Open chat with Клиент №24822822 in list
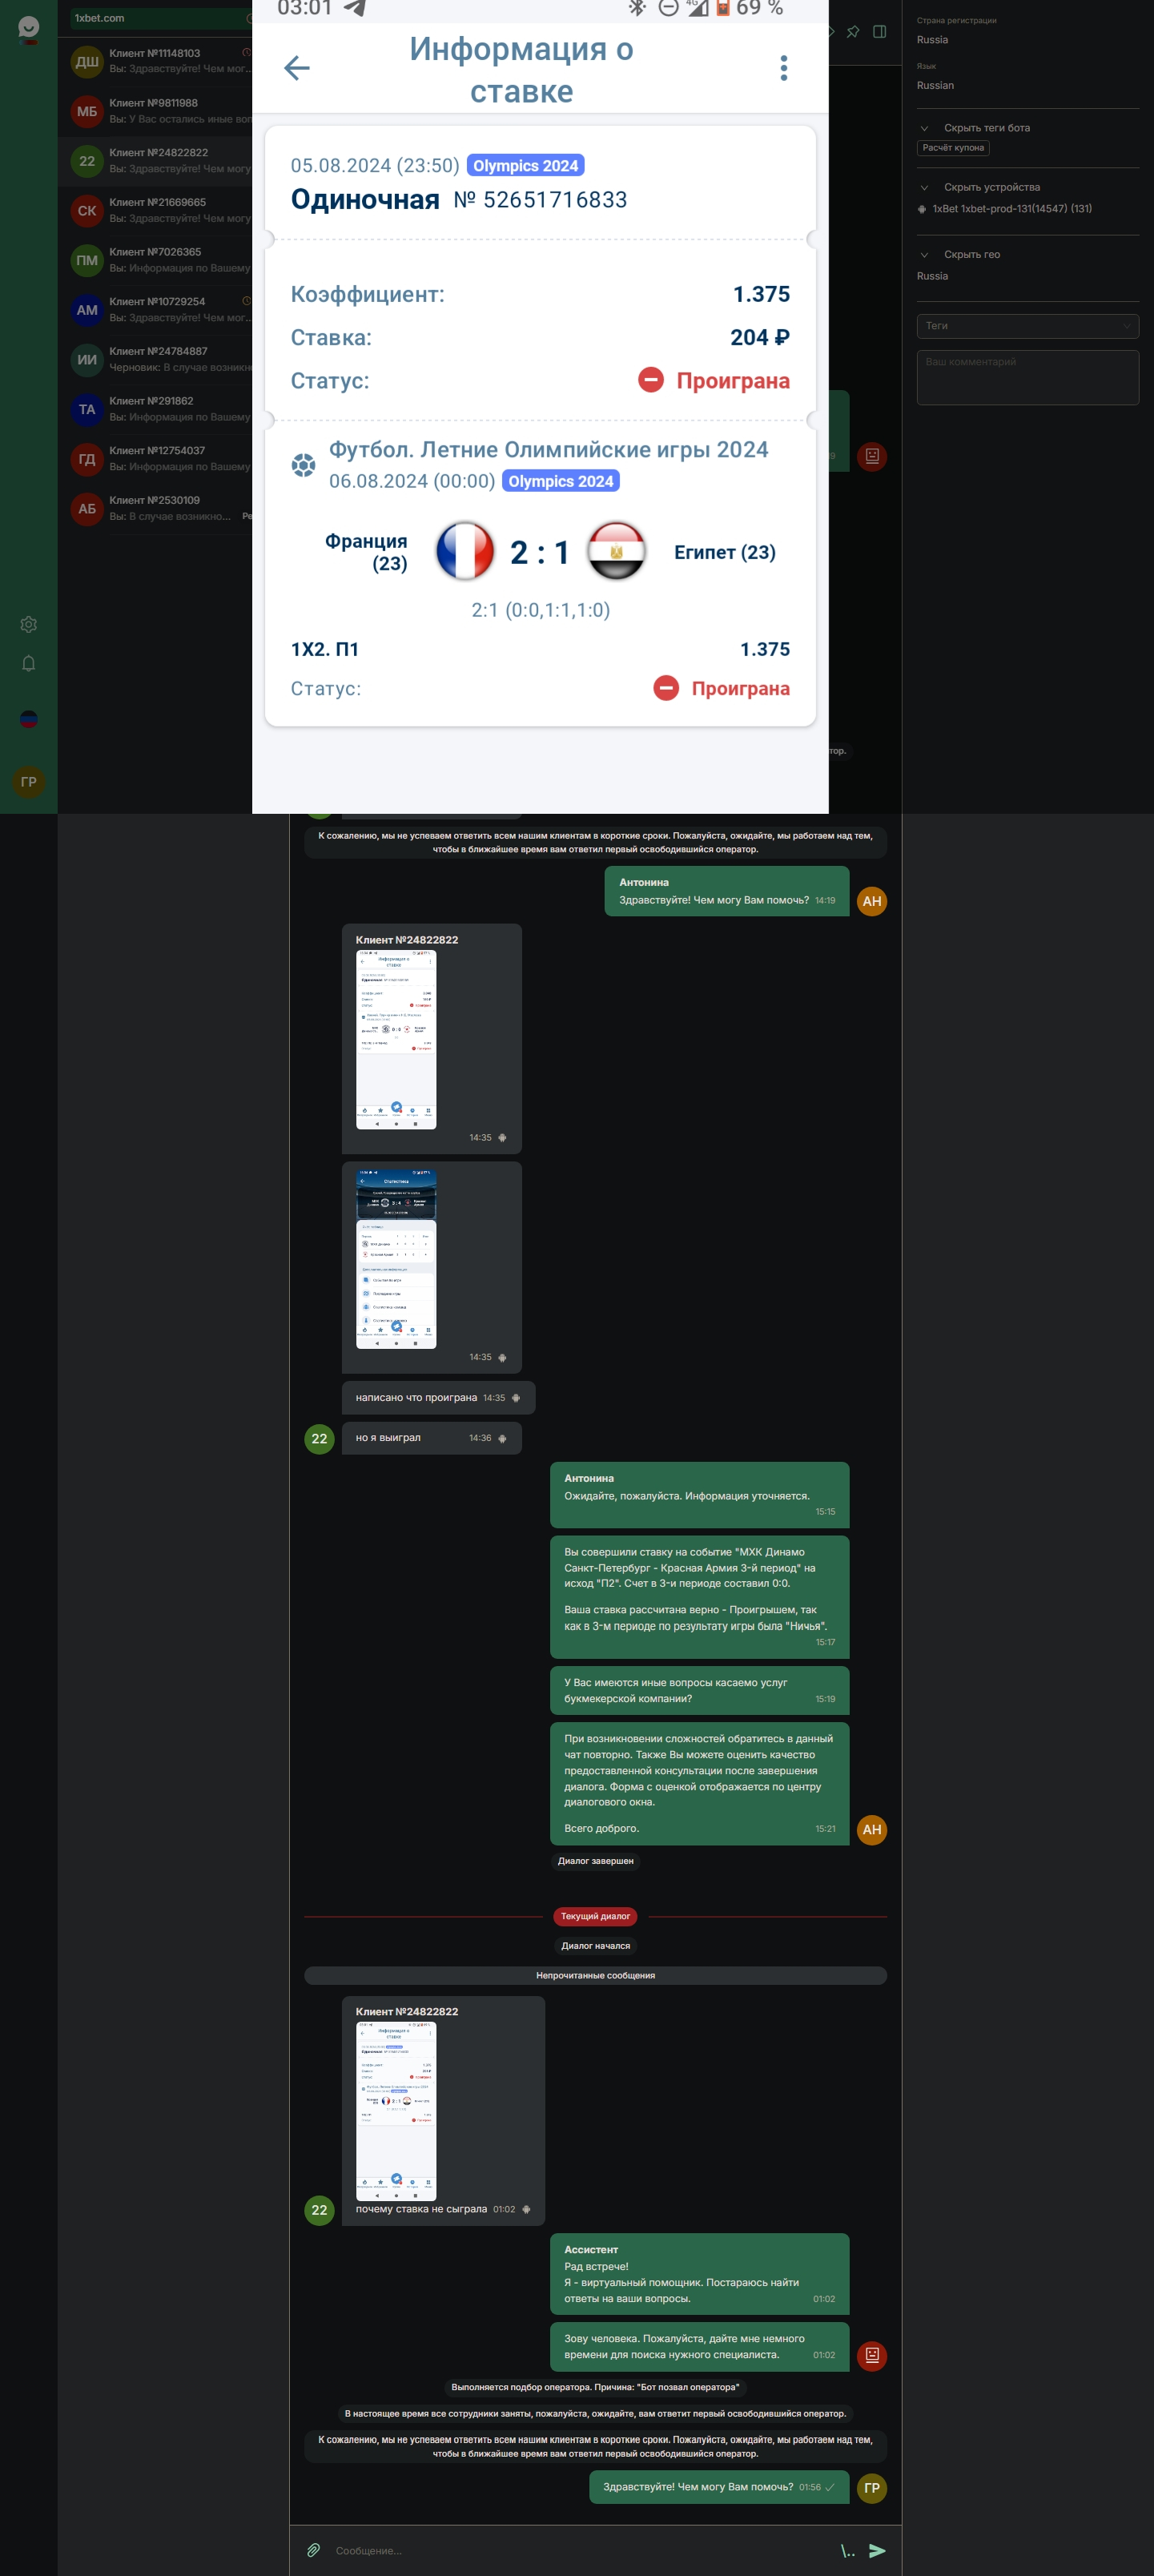Screen dimensions: 1154x2576 tap(155, 161)
